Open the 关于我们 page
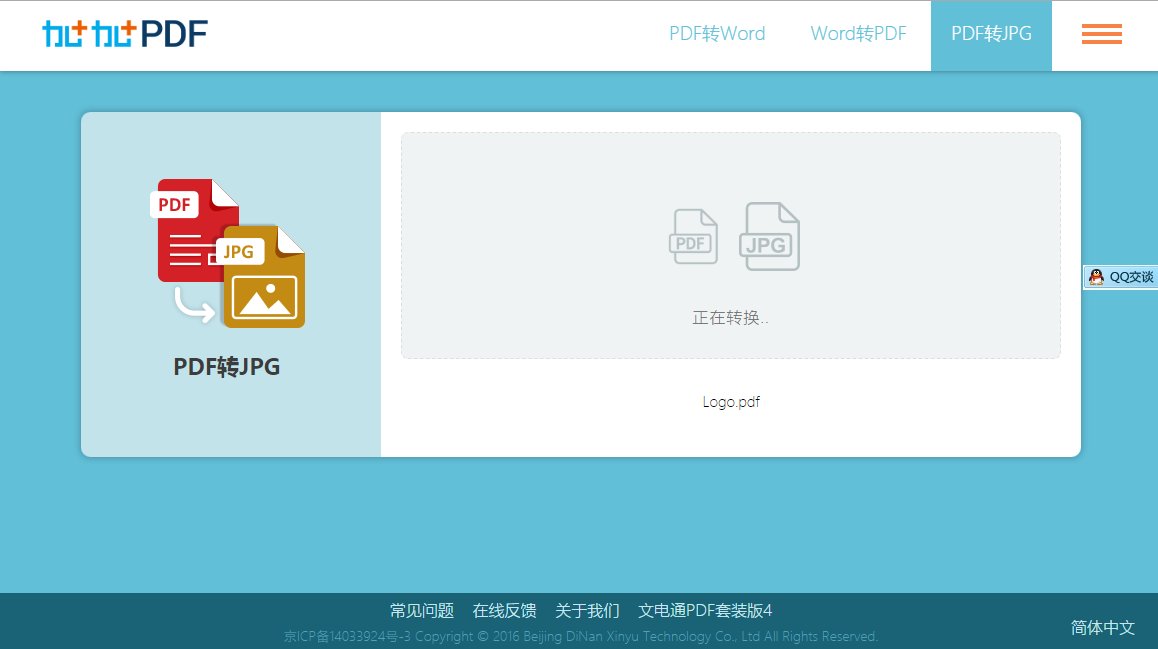Screen dimensions: 1158x649 point(587,610)
